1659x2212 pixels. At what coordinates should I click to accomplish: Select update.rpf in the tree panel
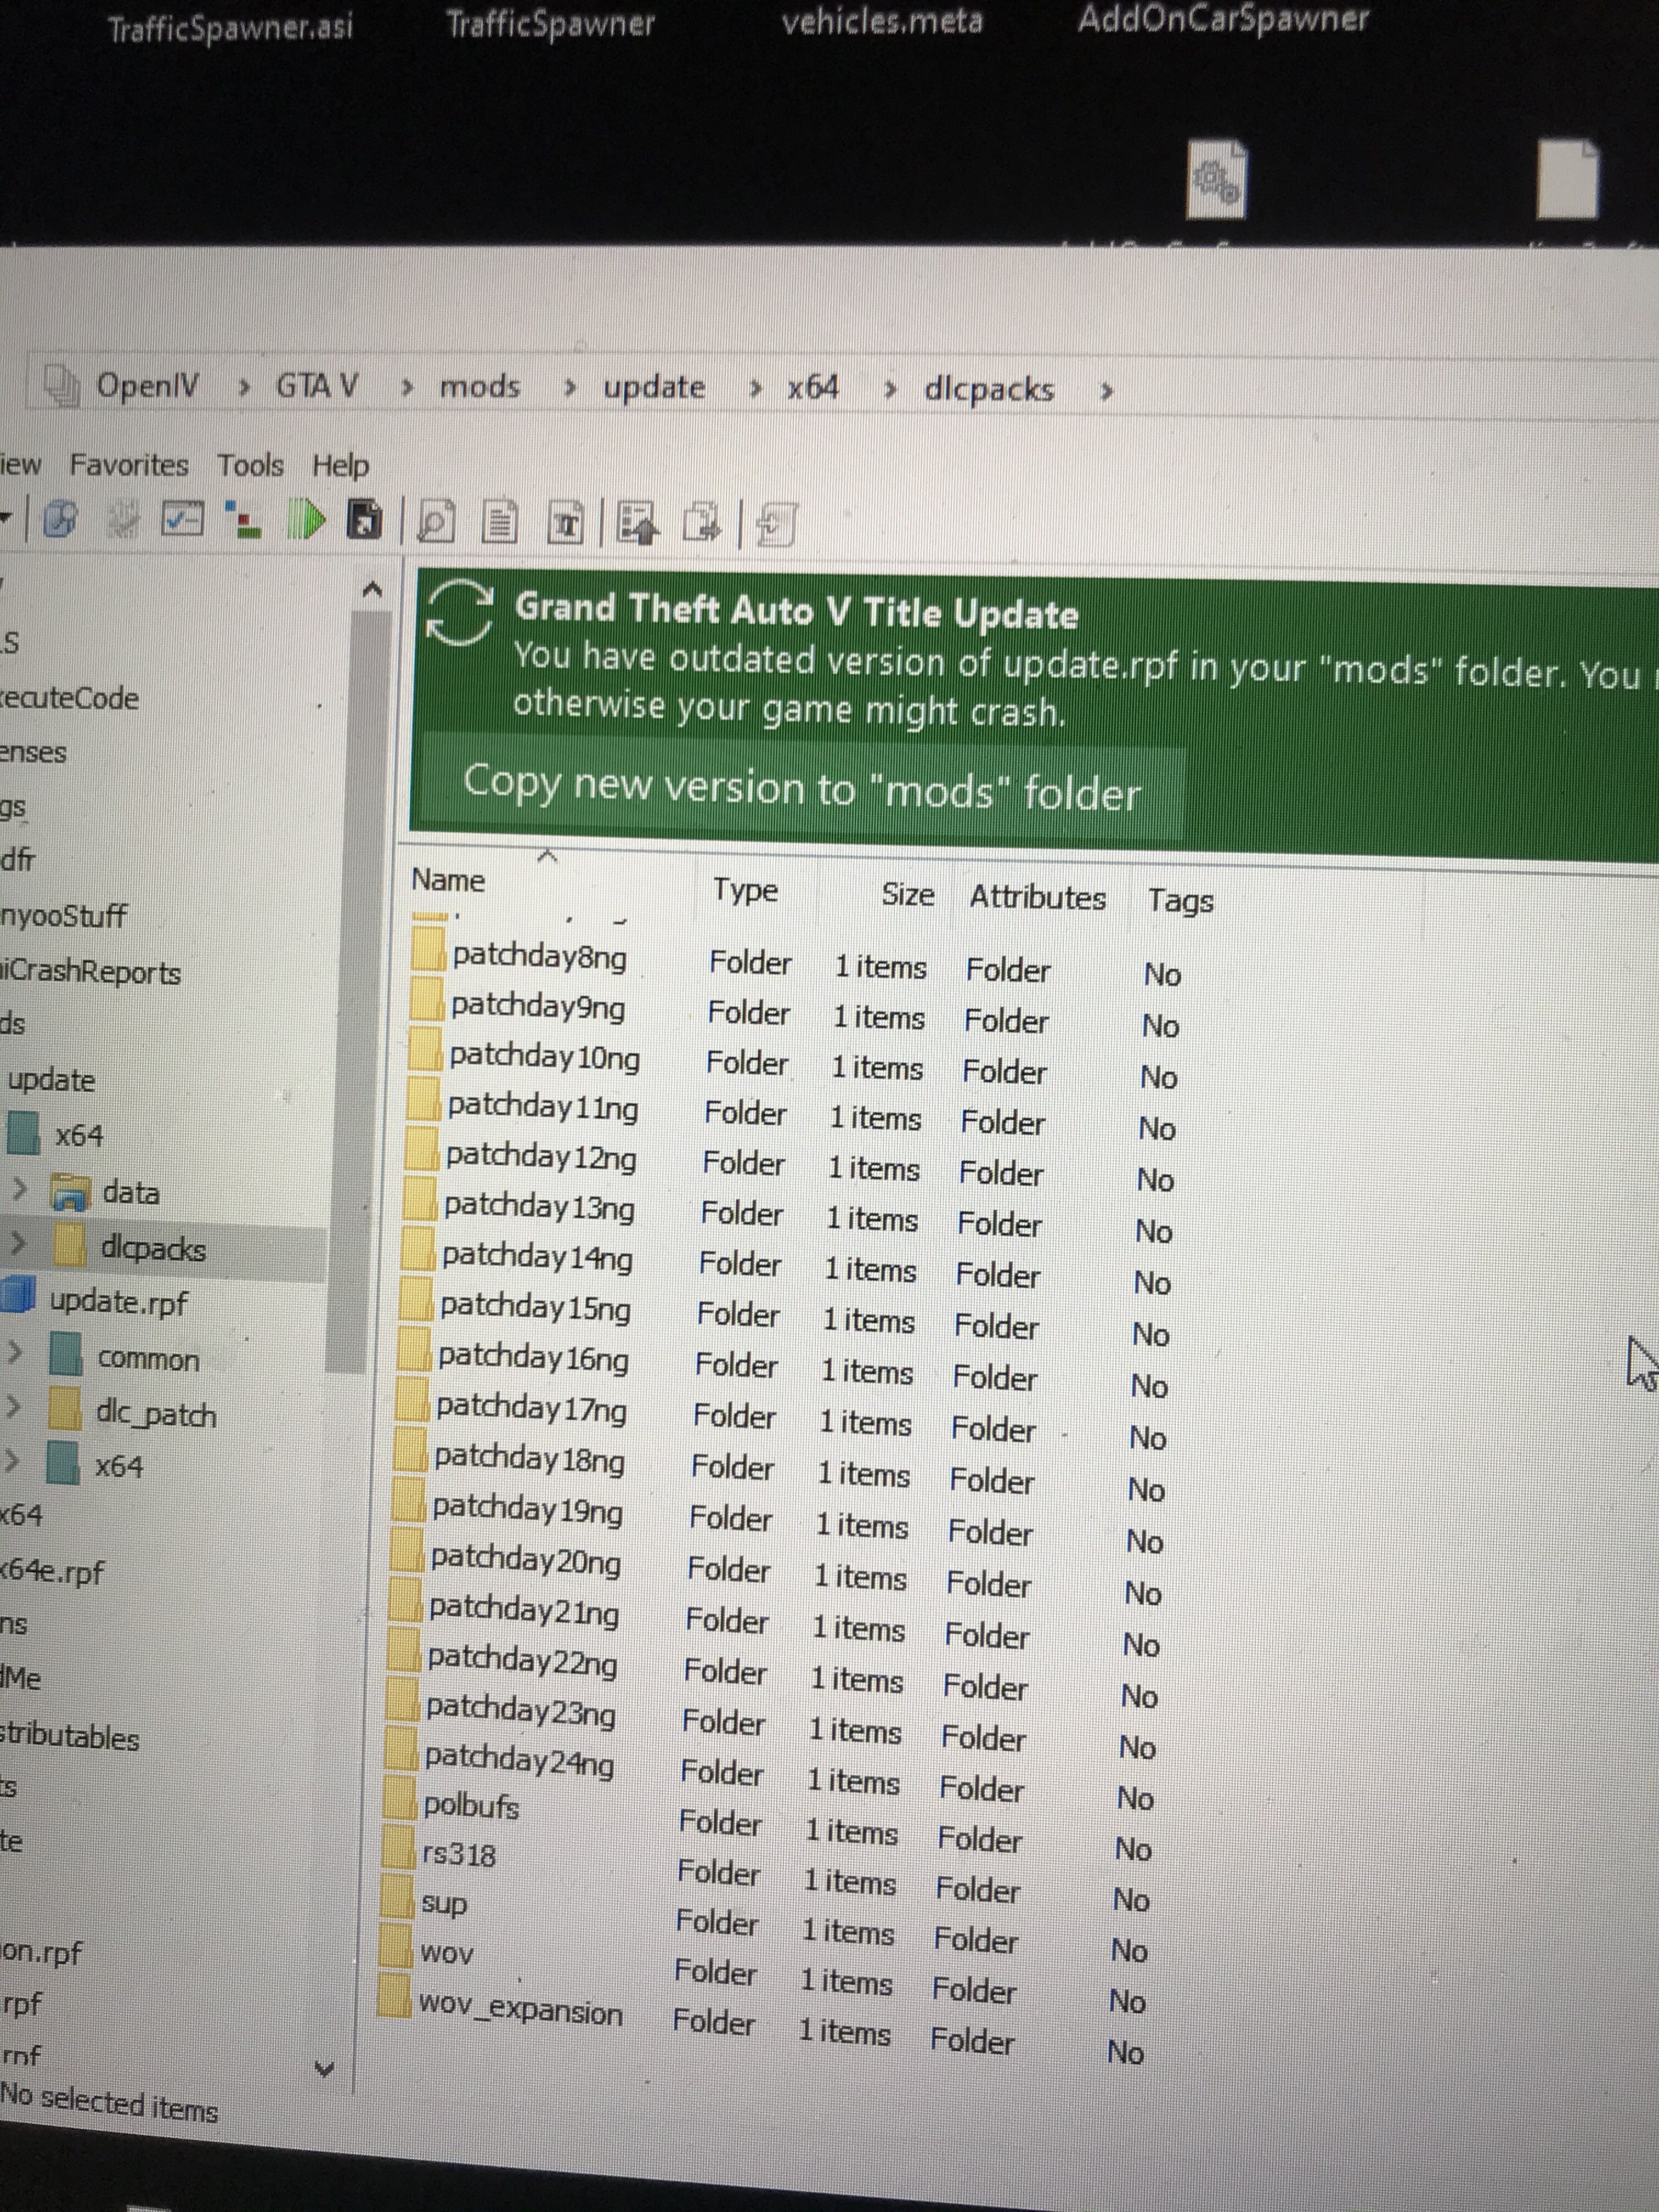tap(118, 1301)
